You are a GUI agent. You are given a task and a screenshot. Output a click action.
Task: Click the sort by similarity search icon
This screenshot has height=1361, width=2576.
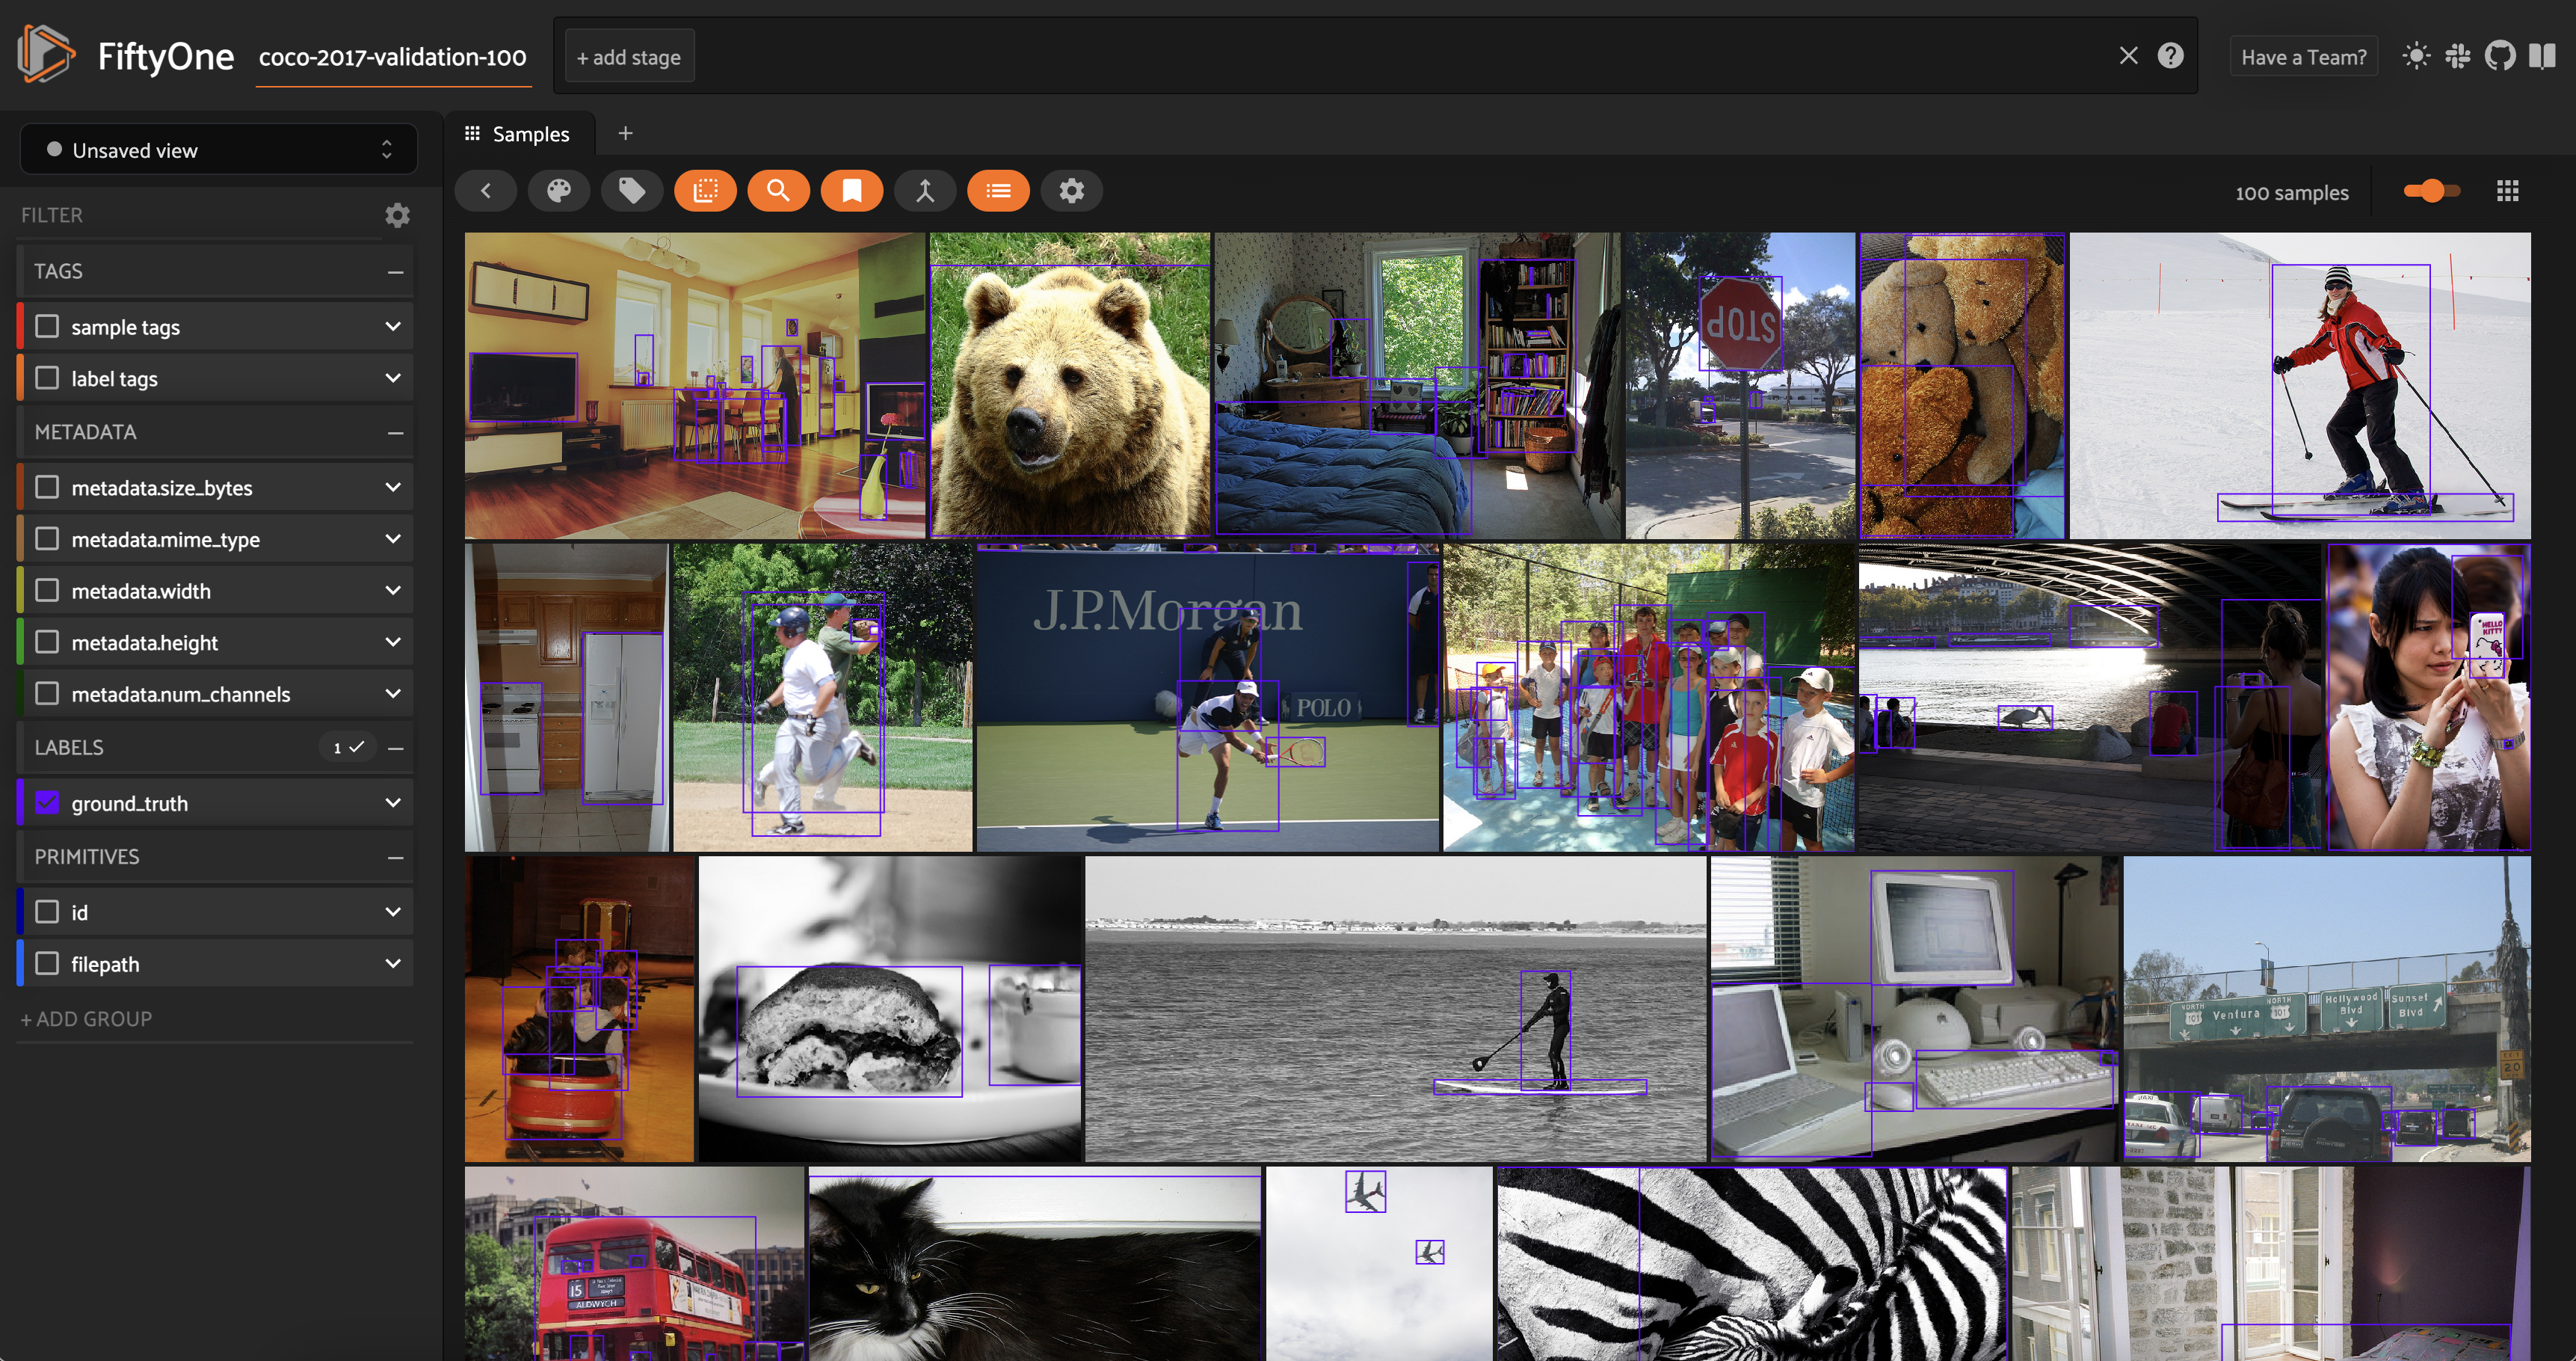(x=778, y=191)
